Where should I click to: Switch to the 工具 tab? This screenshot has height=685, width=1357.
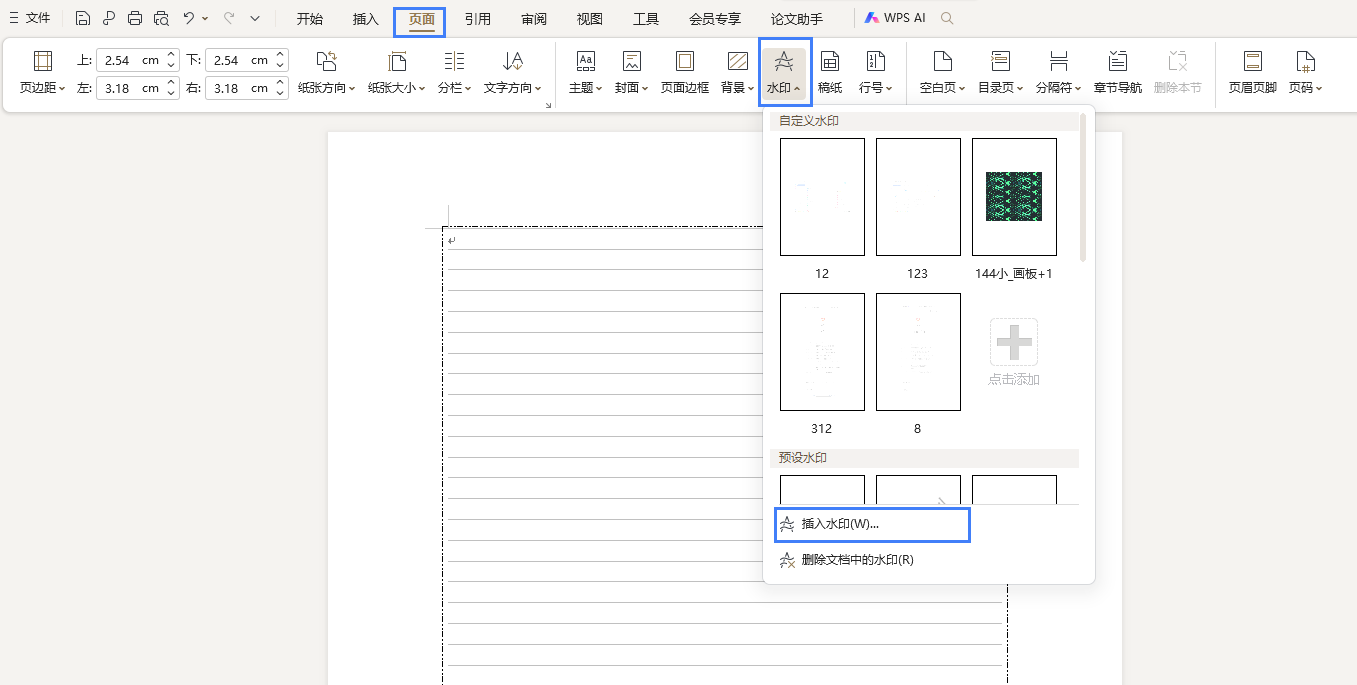(646, 19)
